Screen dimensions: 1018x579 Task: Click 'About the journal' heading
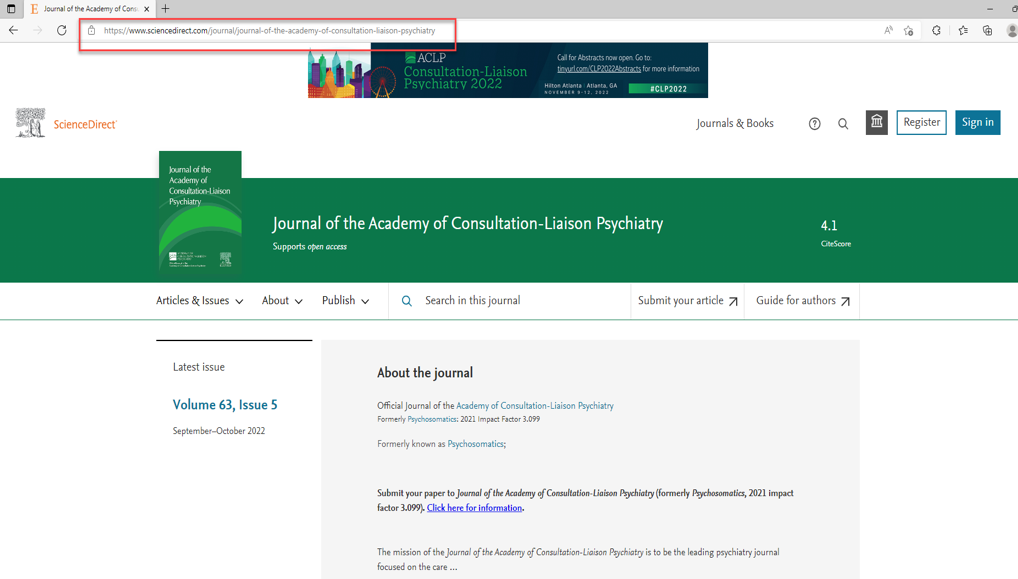point(425,373)
